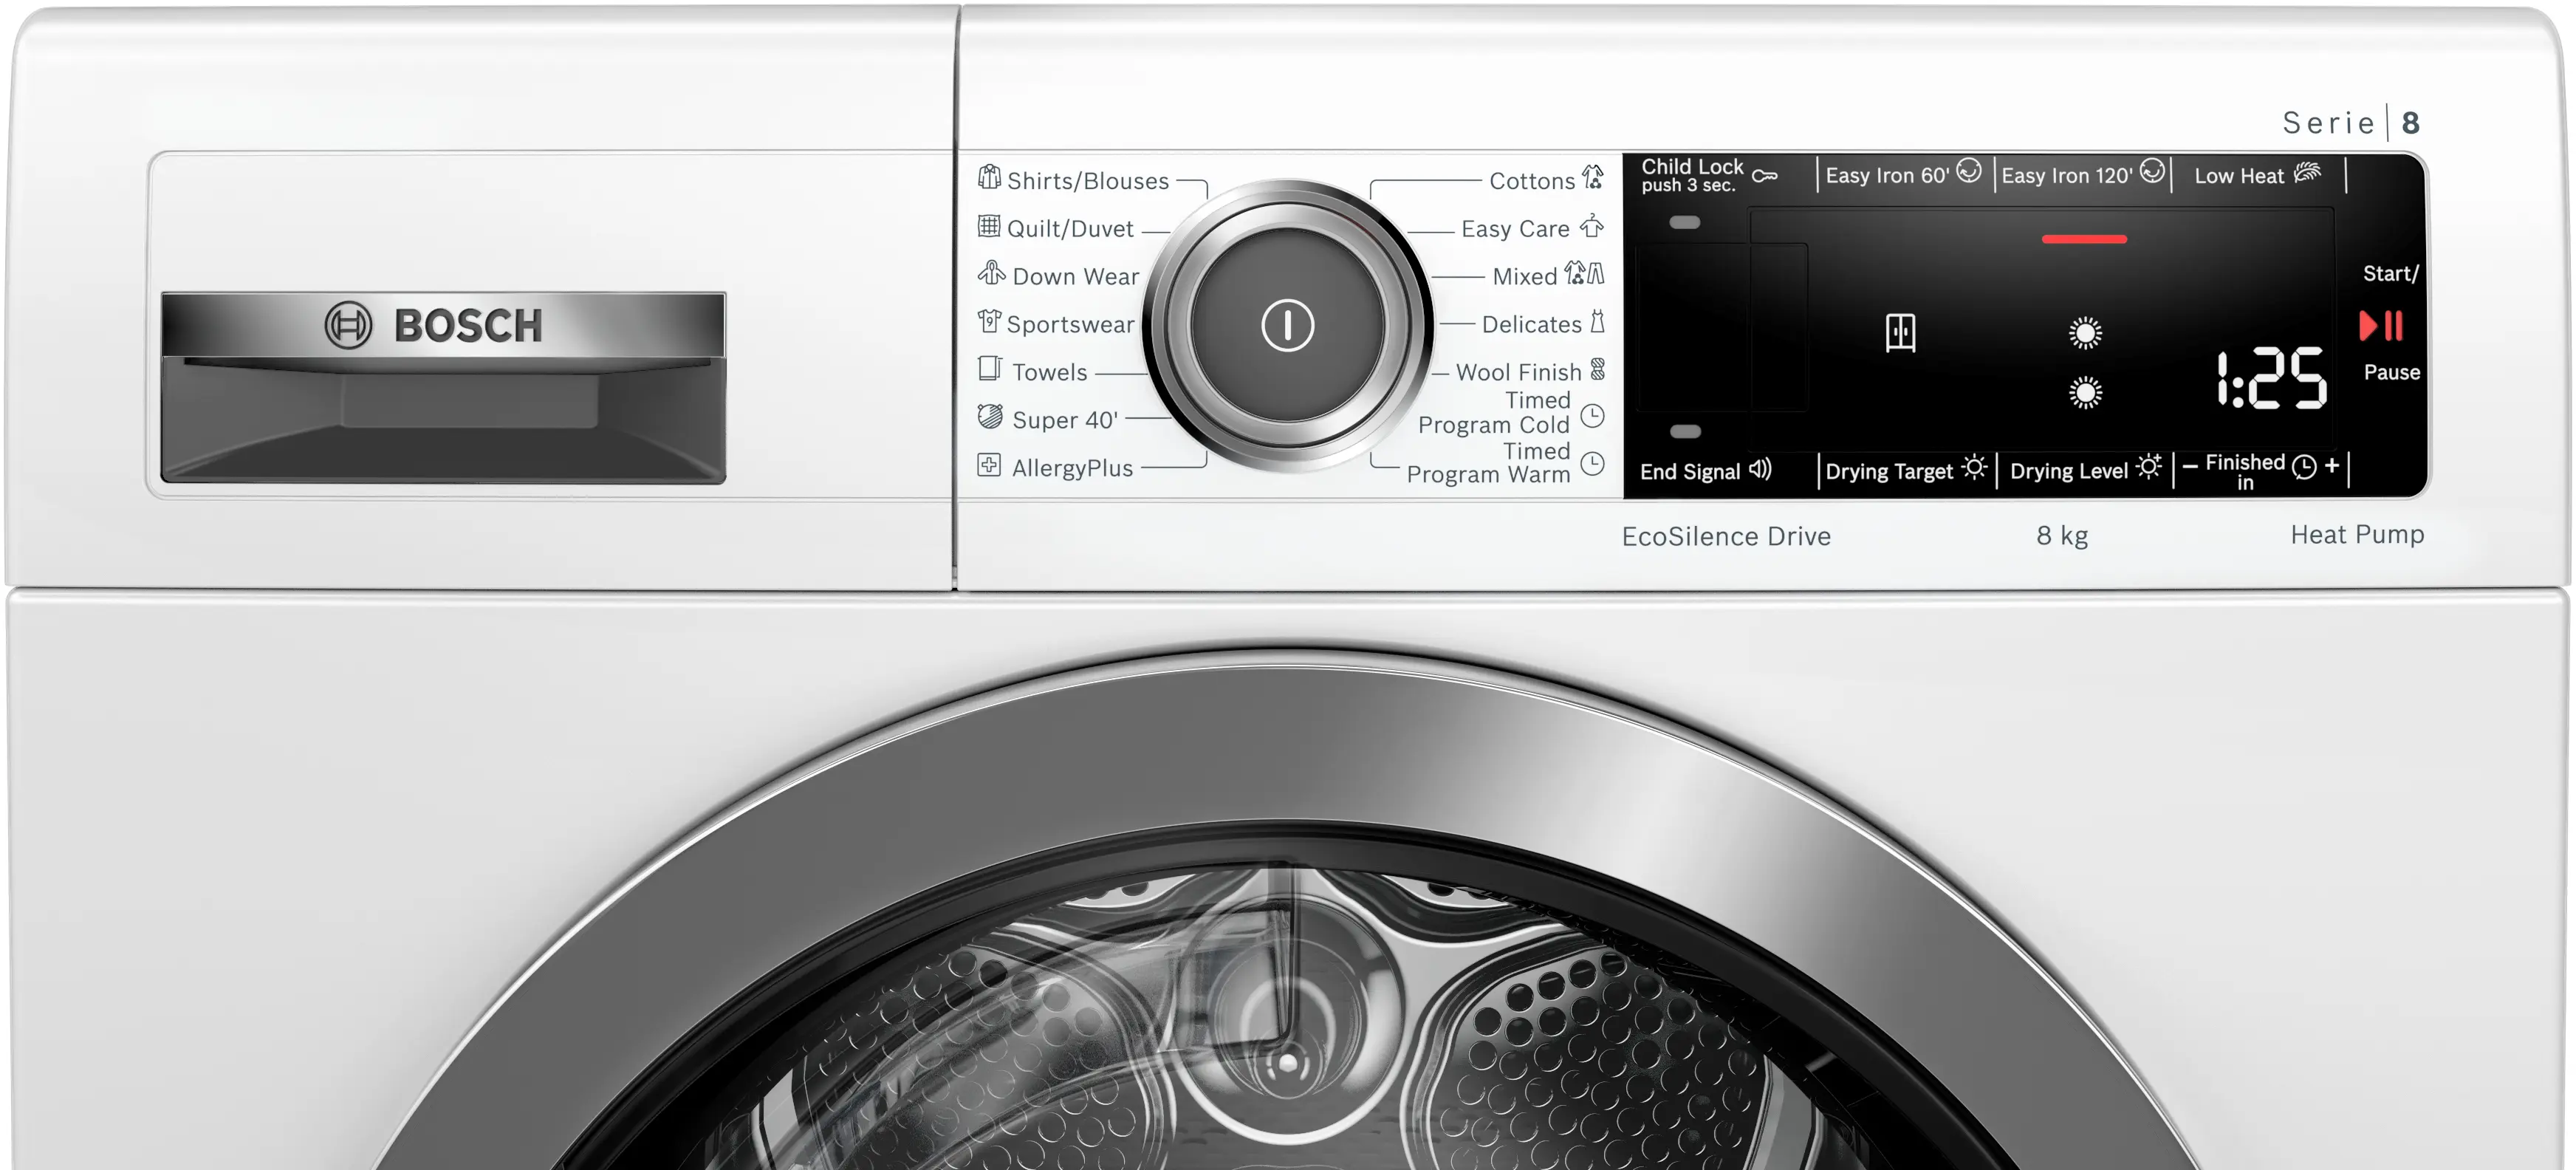Screen dimensions: 2576x1170
Task: Toggle Easy Iron 120' option
Action: pos(2081,175)
